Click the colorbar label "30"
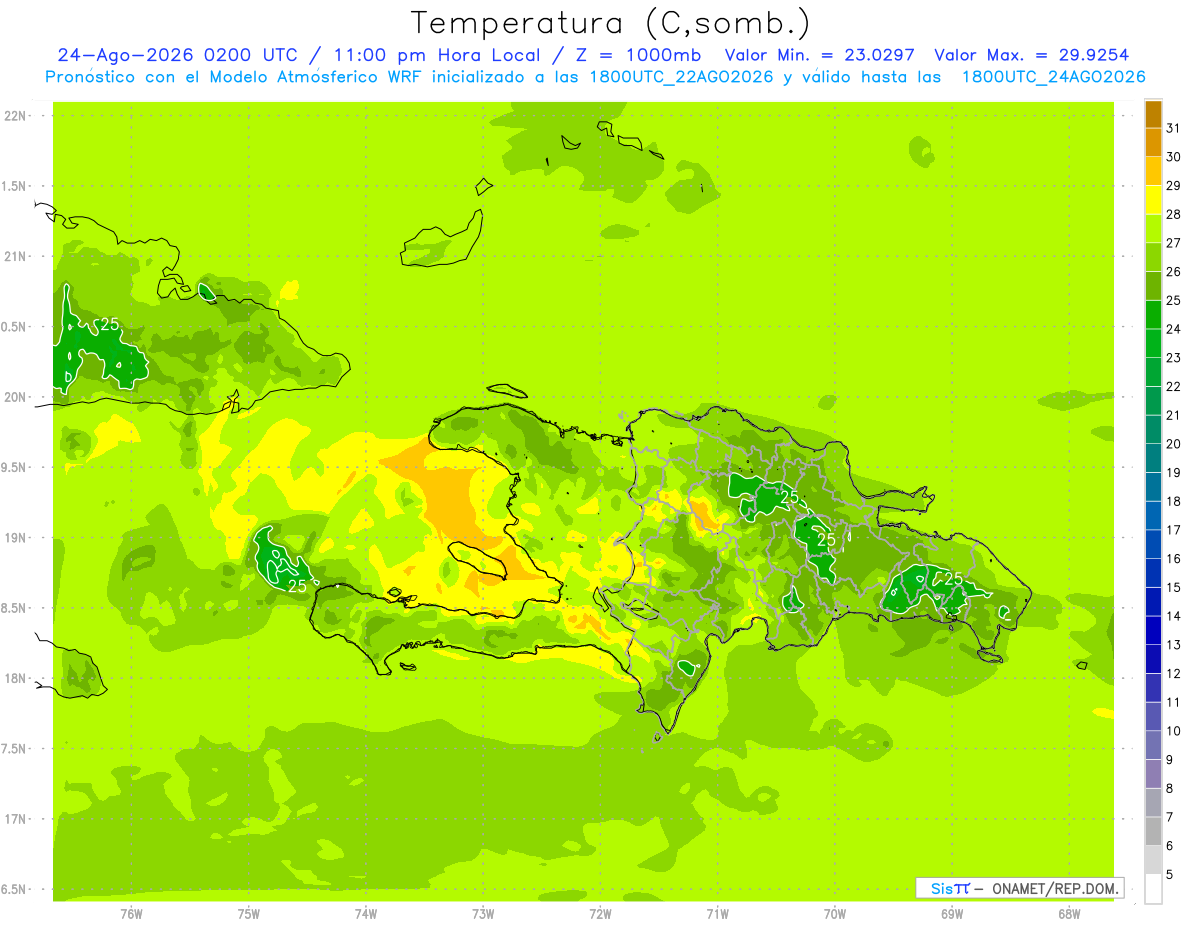The image size is (1200, 927). coord(1174,157)
